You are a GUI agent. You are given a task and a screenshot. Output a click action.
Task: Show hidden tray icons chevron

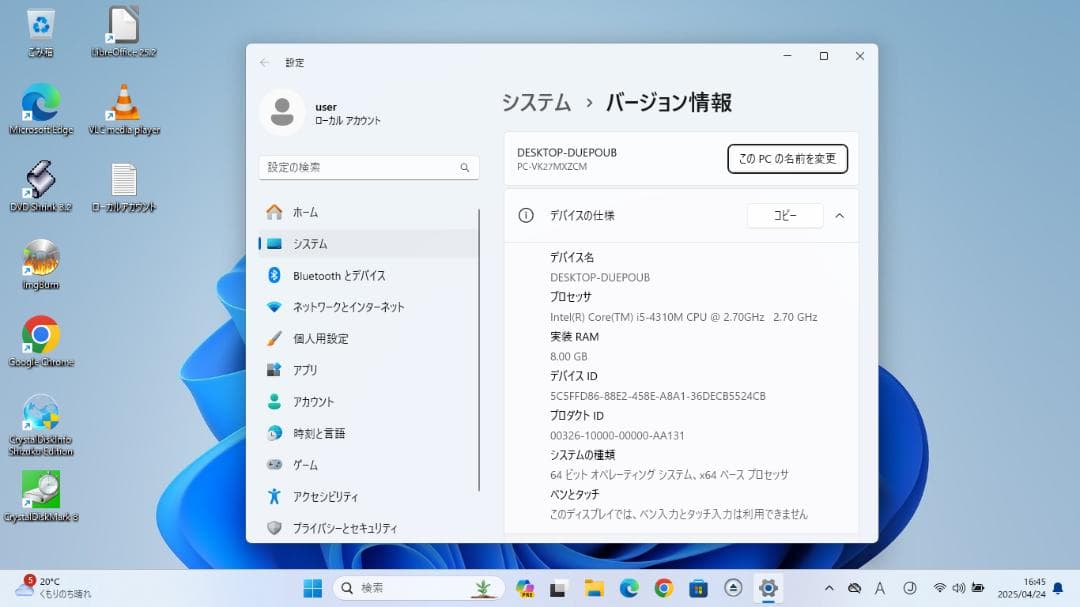tap(829, 588)
